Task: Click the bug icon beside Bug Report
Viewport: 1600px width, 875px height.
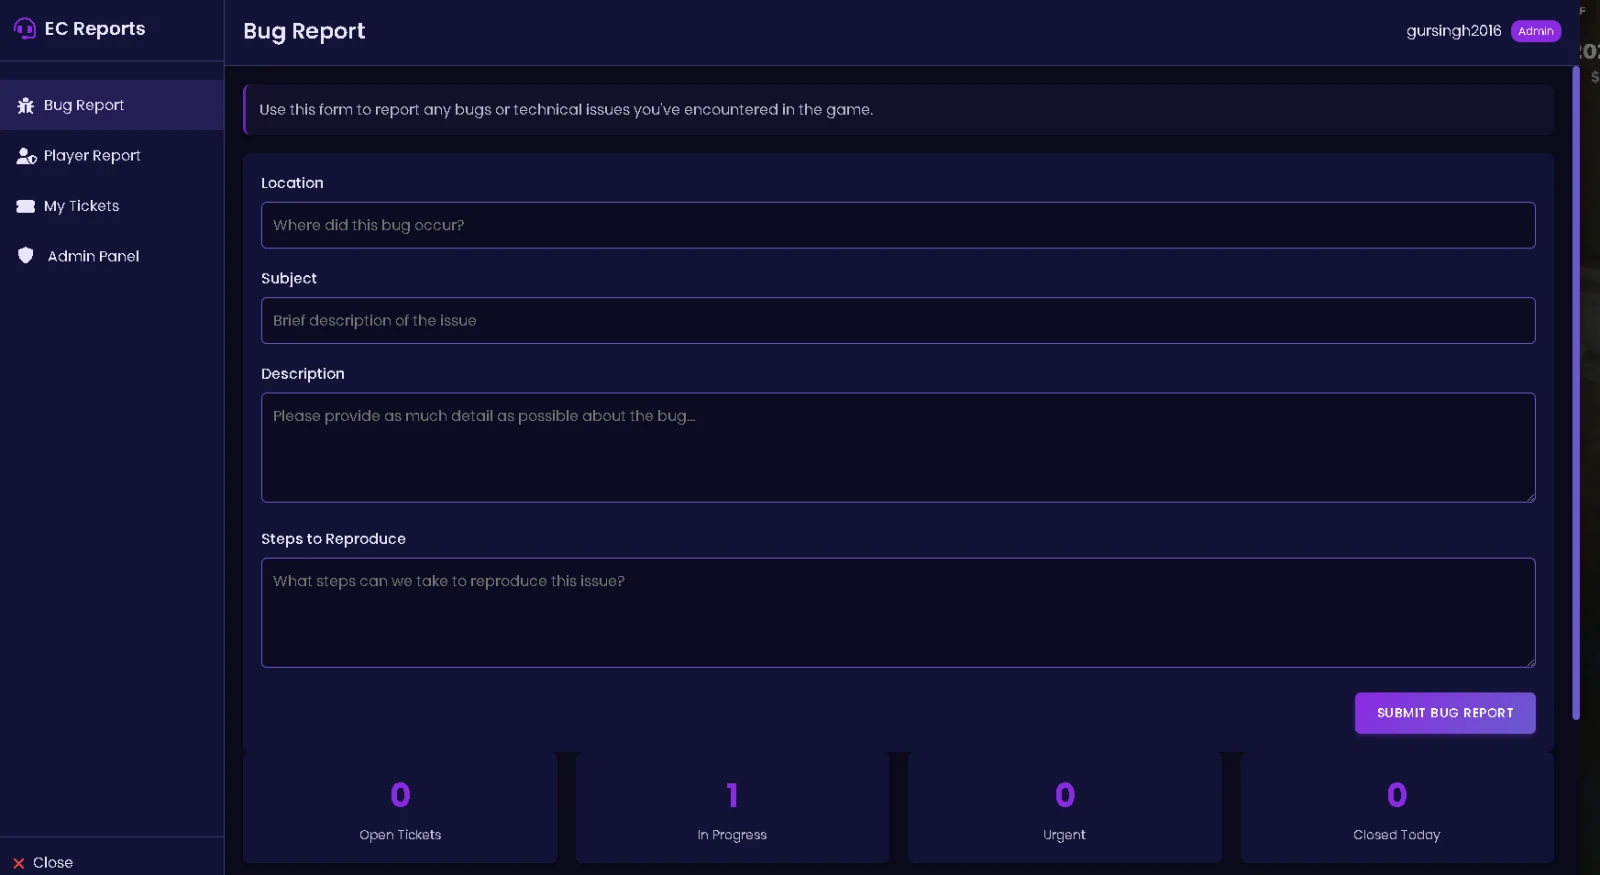Action: tap(26, 105)
